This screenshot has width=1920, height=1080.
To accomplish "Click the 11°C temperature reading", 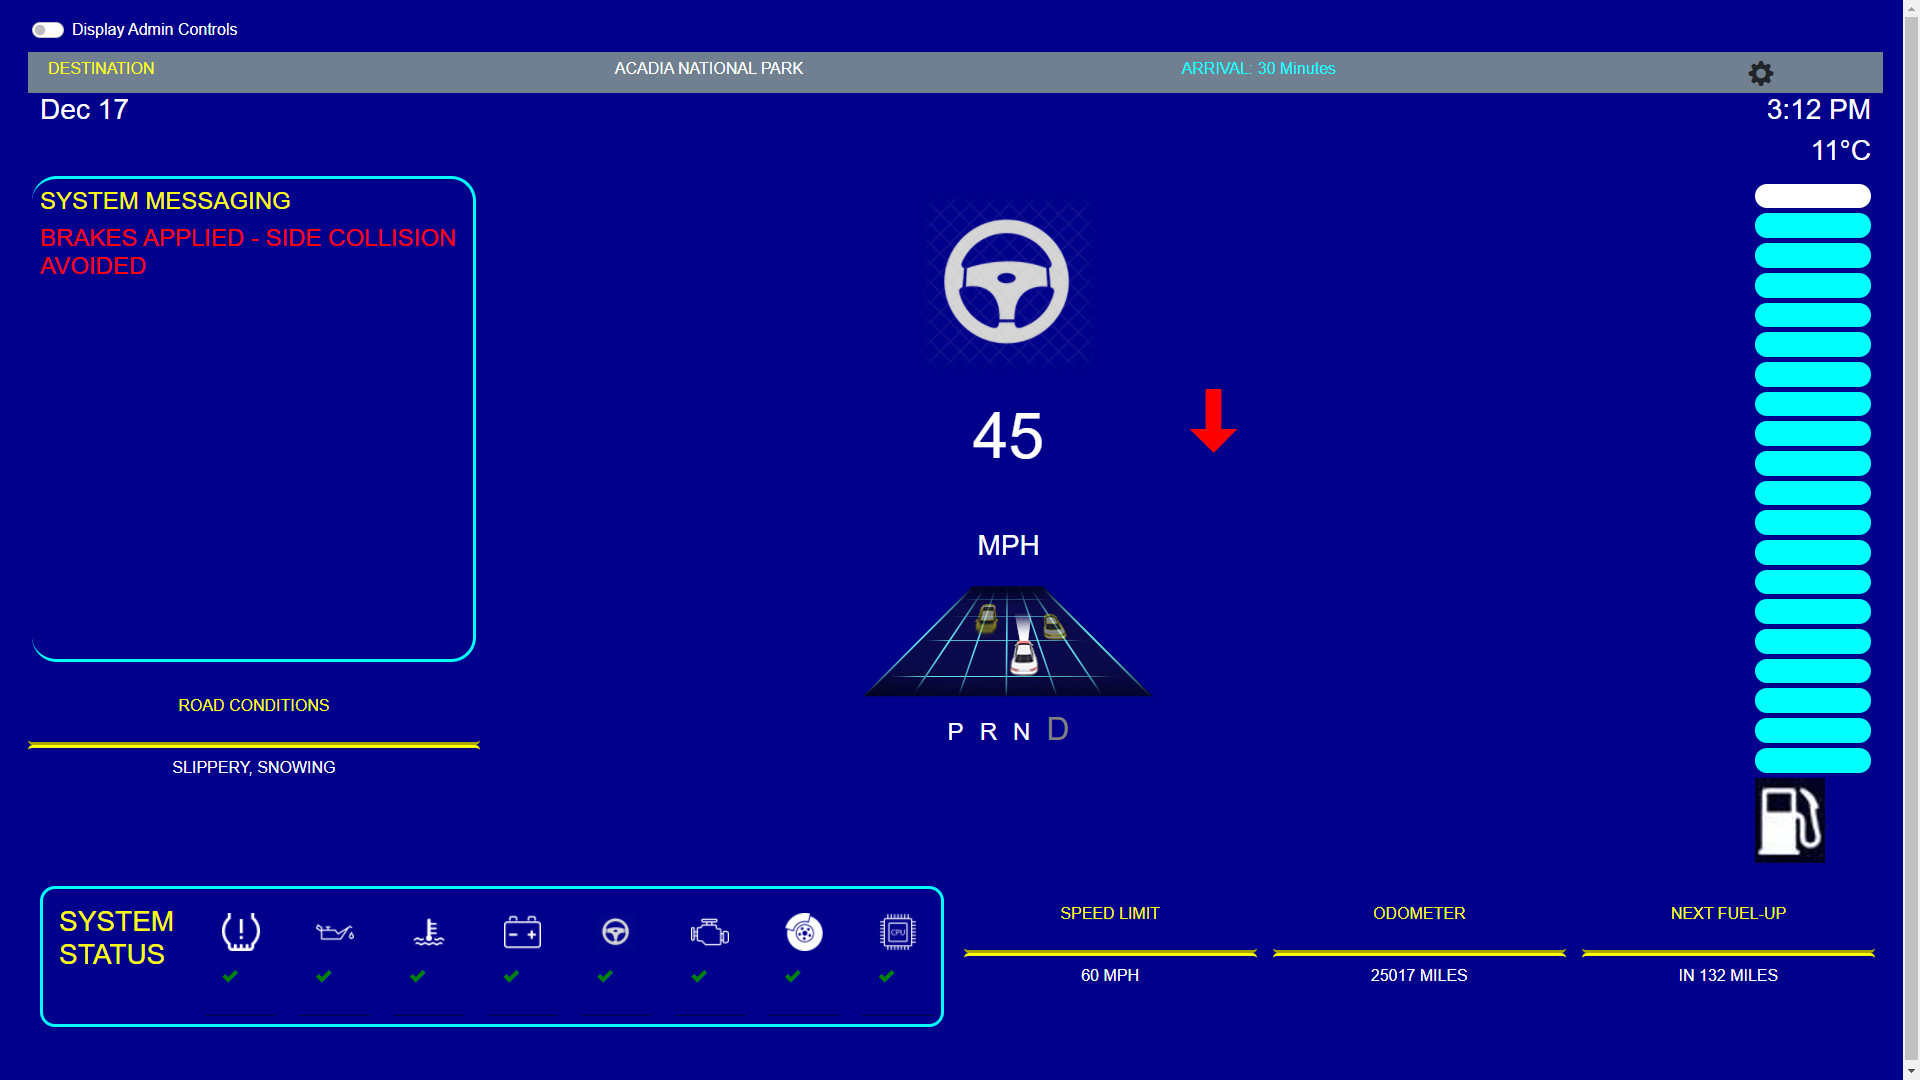I will (x=1840, y=151).
